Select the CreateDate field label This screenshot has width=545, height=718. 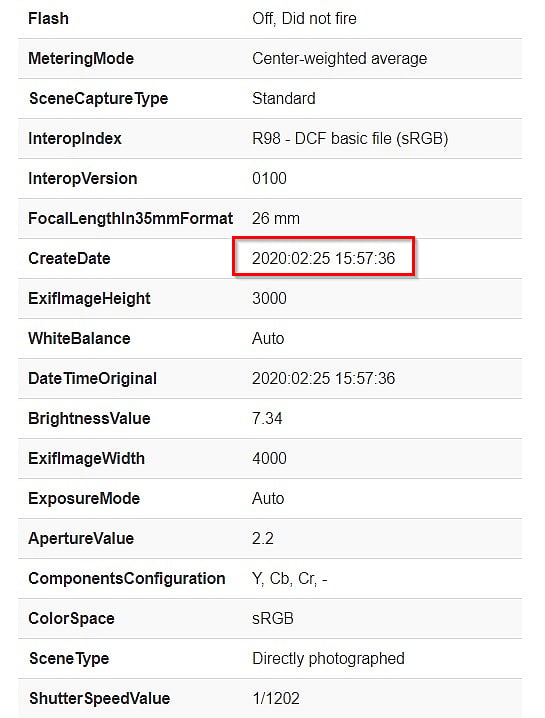point(69,258)
